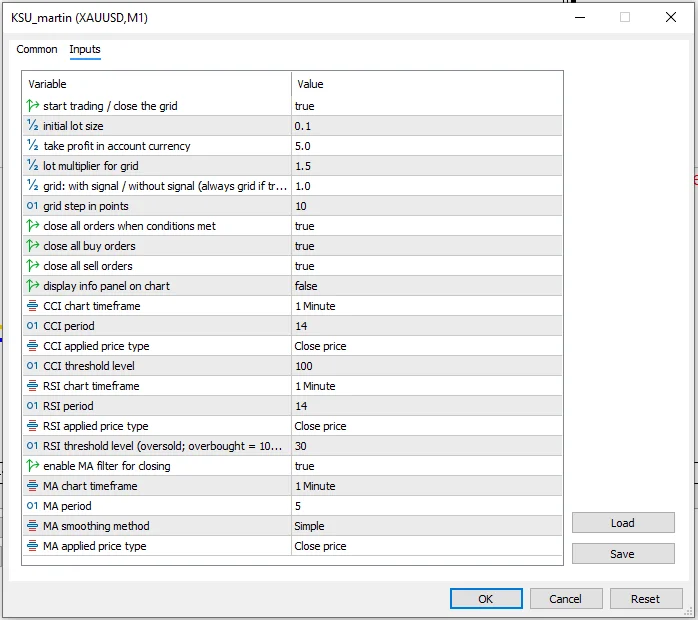Click the integer icon beside 'CCI threshold level'

(x=32, y=366)
